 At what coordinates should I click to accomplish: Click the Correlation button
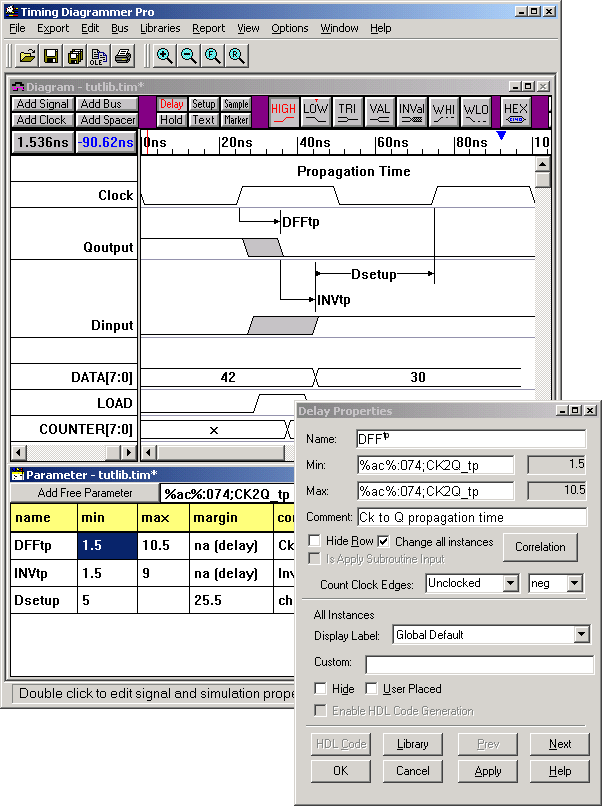540,547
